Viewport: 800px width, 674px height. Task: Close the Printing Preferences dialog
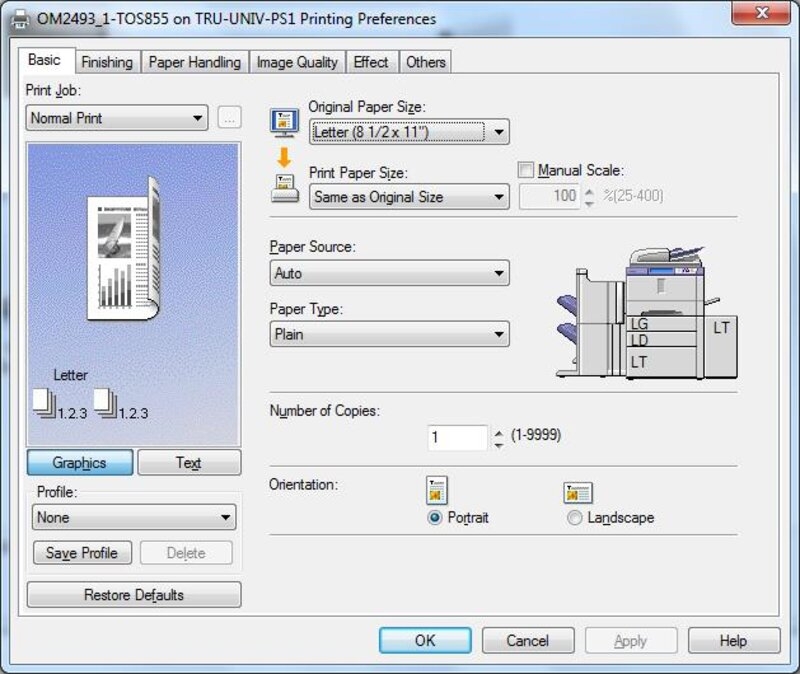click(761, 13)
